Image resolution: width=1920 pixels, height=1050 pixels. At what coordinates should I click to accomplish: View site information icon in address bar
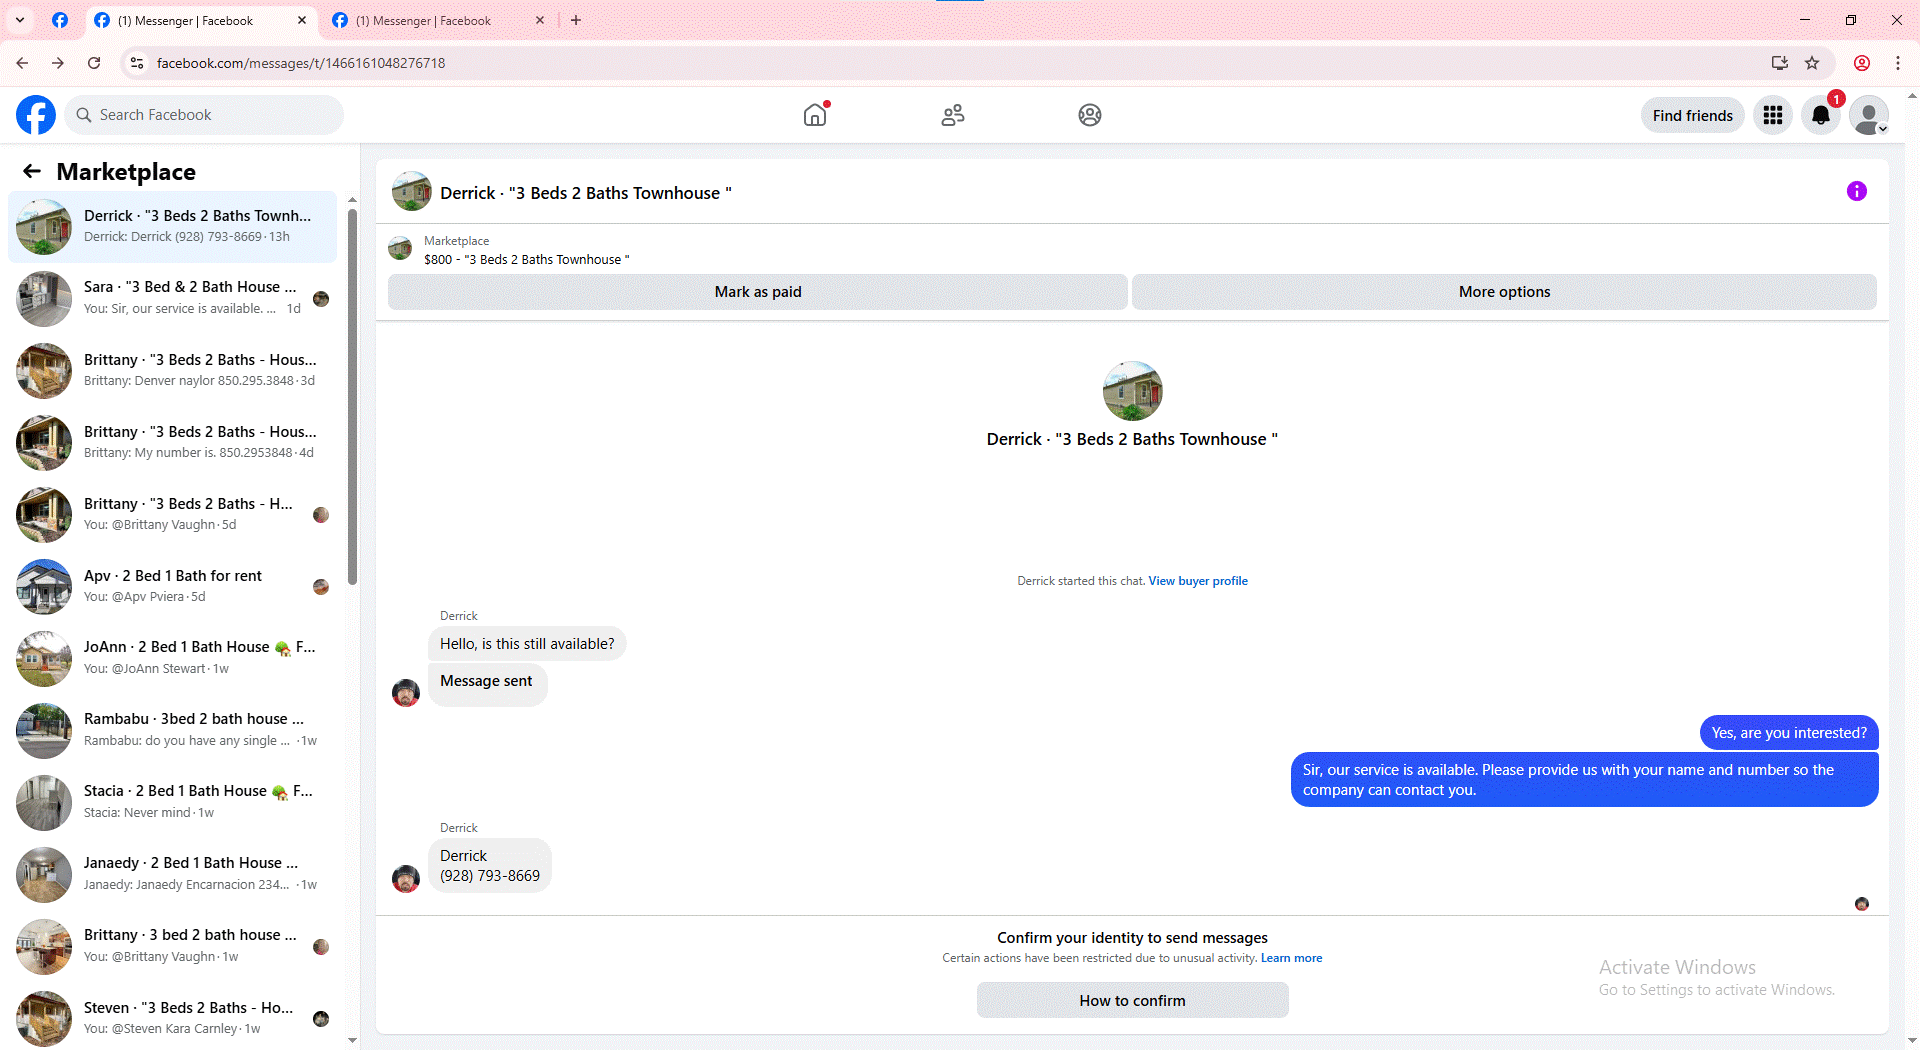click(137, 63)
